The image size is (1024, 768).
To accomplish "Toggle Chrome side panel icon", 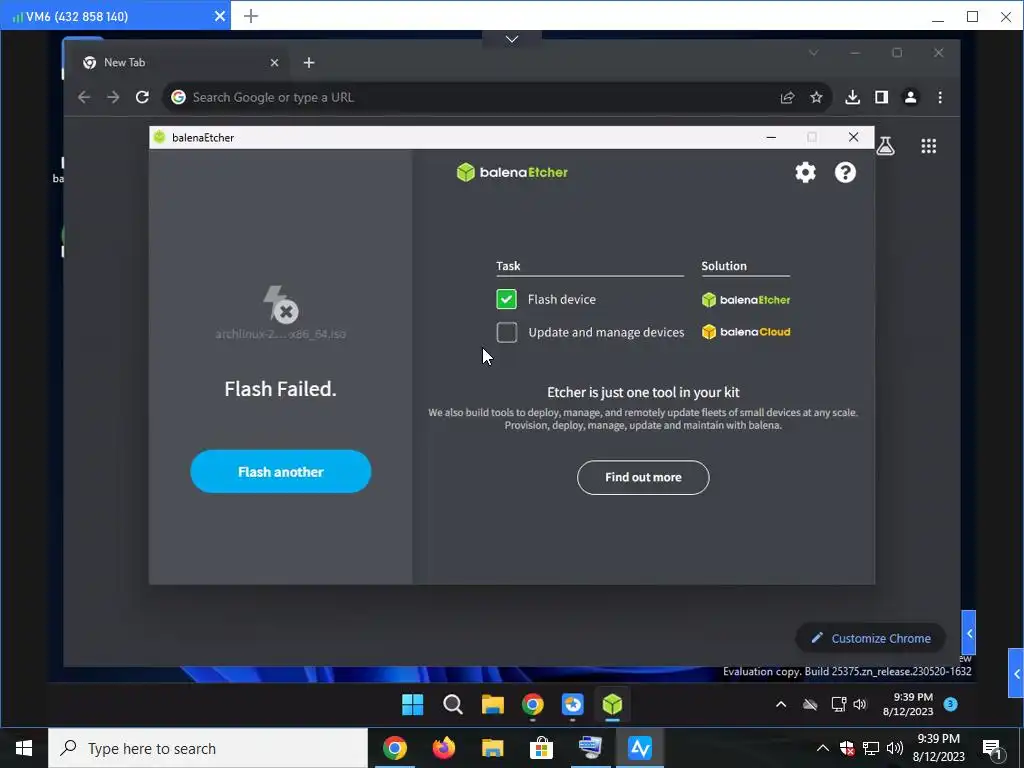I will click(x=882, y=97).
